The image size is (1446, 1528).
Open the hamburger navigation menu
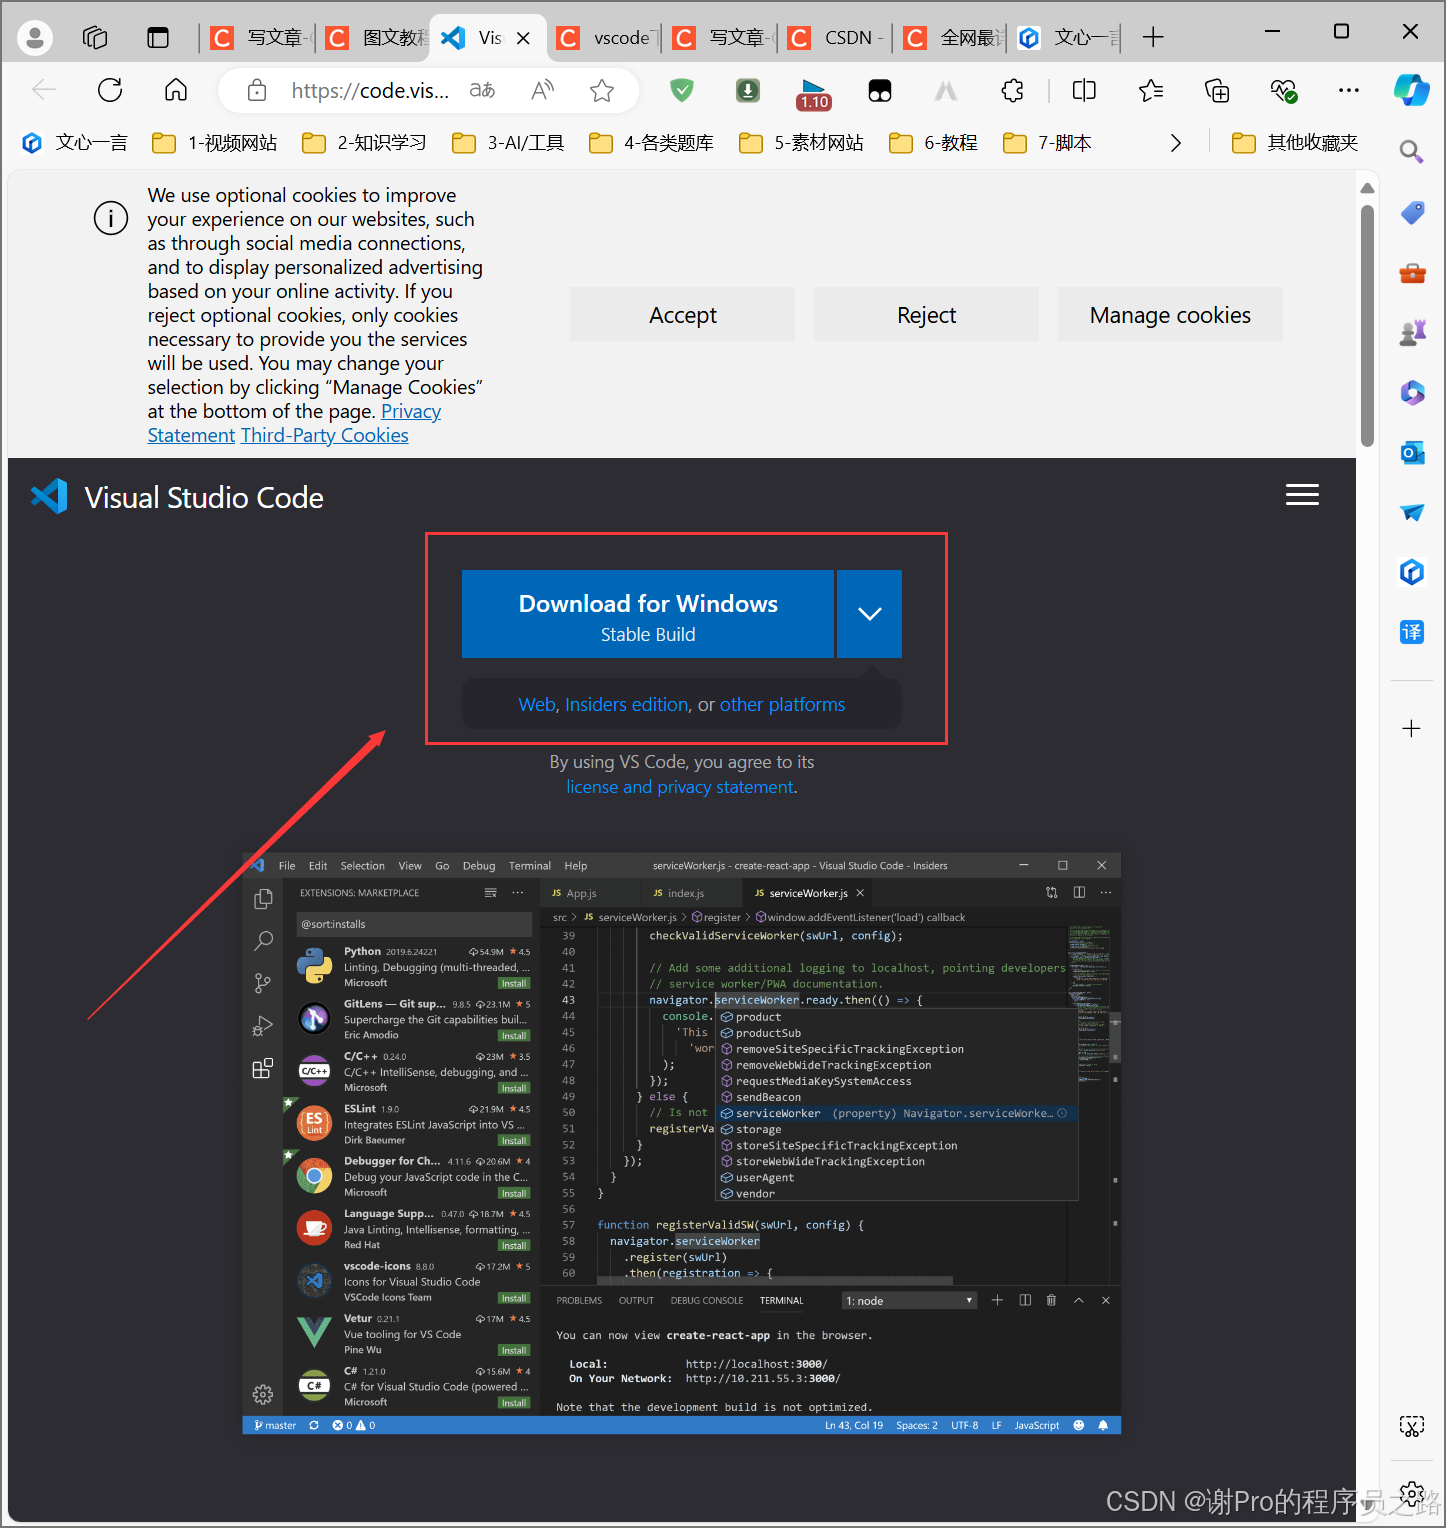click(x=1302, y=495)
